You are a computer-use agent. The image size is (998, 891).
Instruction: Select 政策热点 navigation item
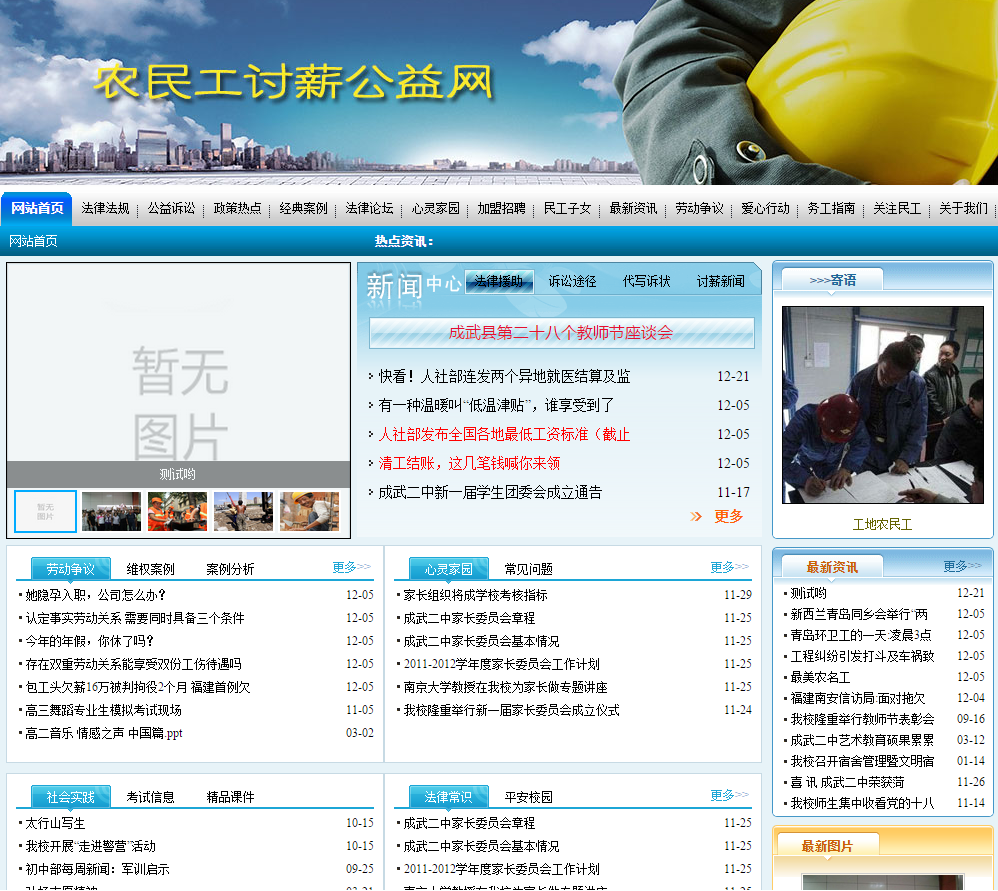pyautogui.click(x=237, y=208)
